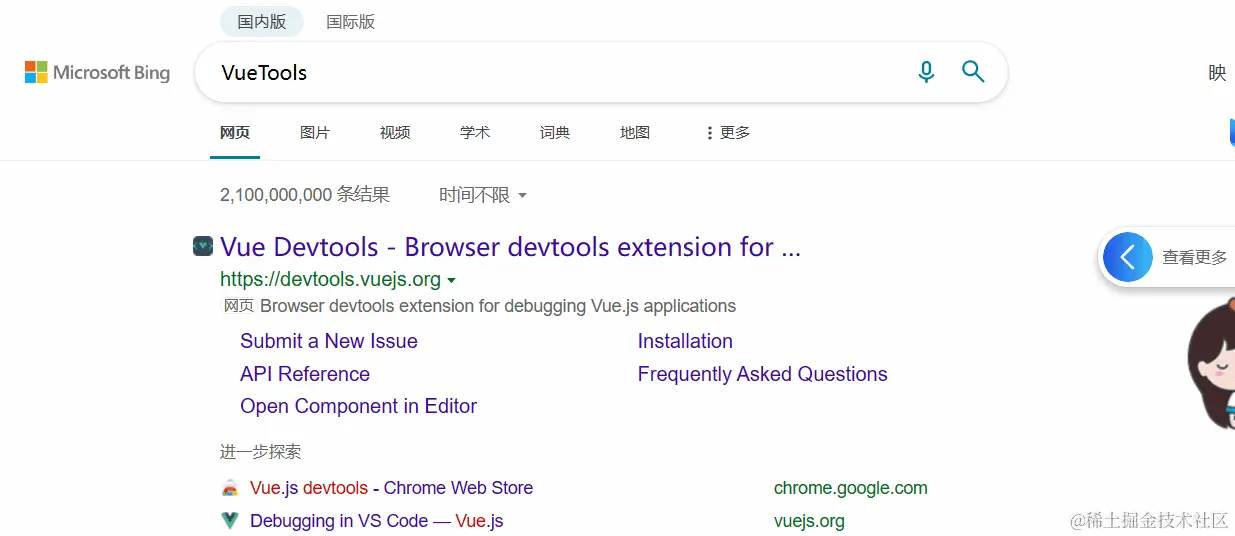Click the Browser devtools extension description text

(498, 306)
